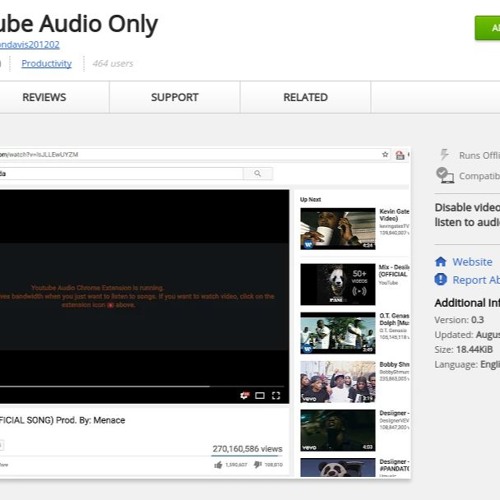Open the Kevin Gates video thumbnail
This screenshot has height=500, width=500.
(338, 229)
